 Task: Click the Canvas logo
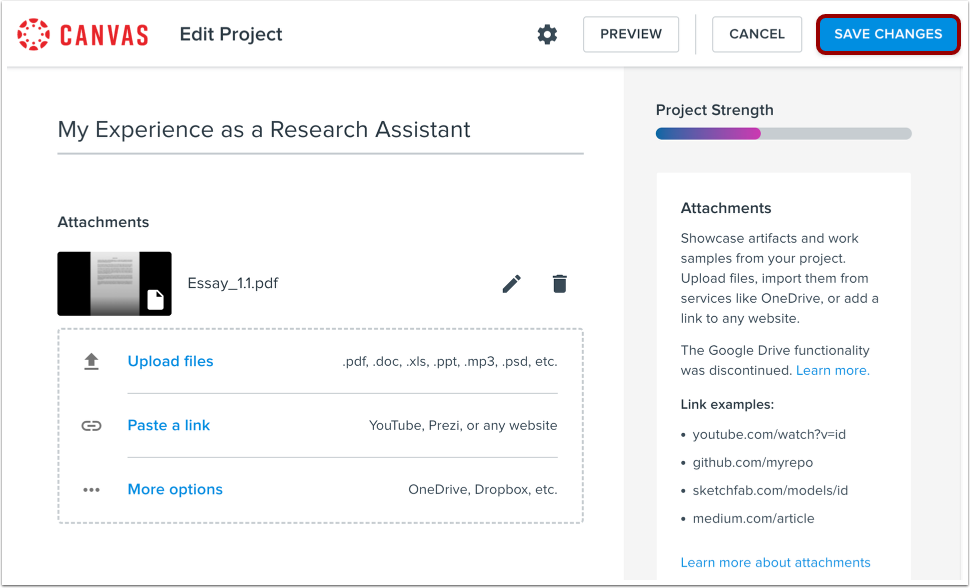click(x=83, y=34)
